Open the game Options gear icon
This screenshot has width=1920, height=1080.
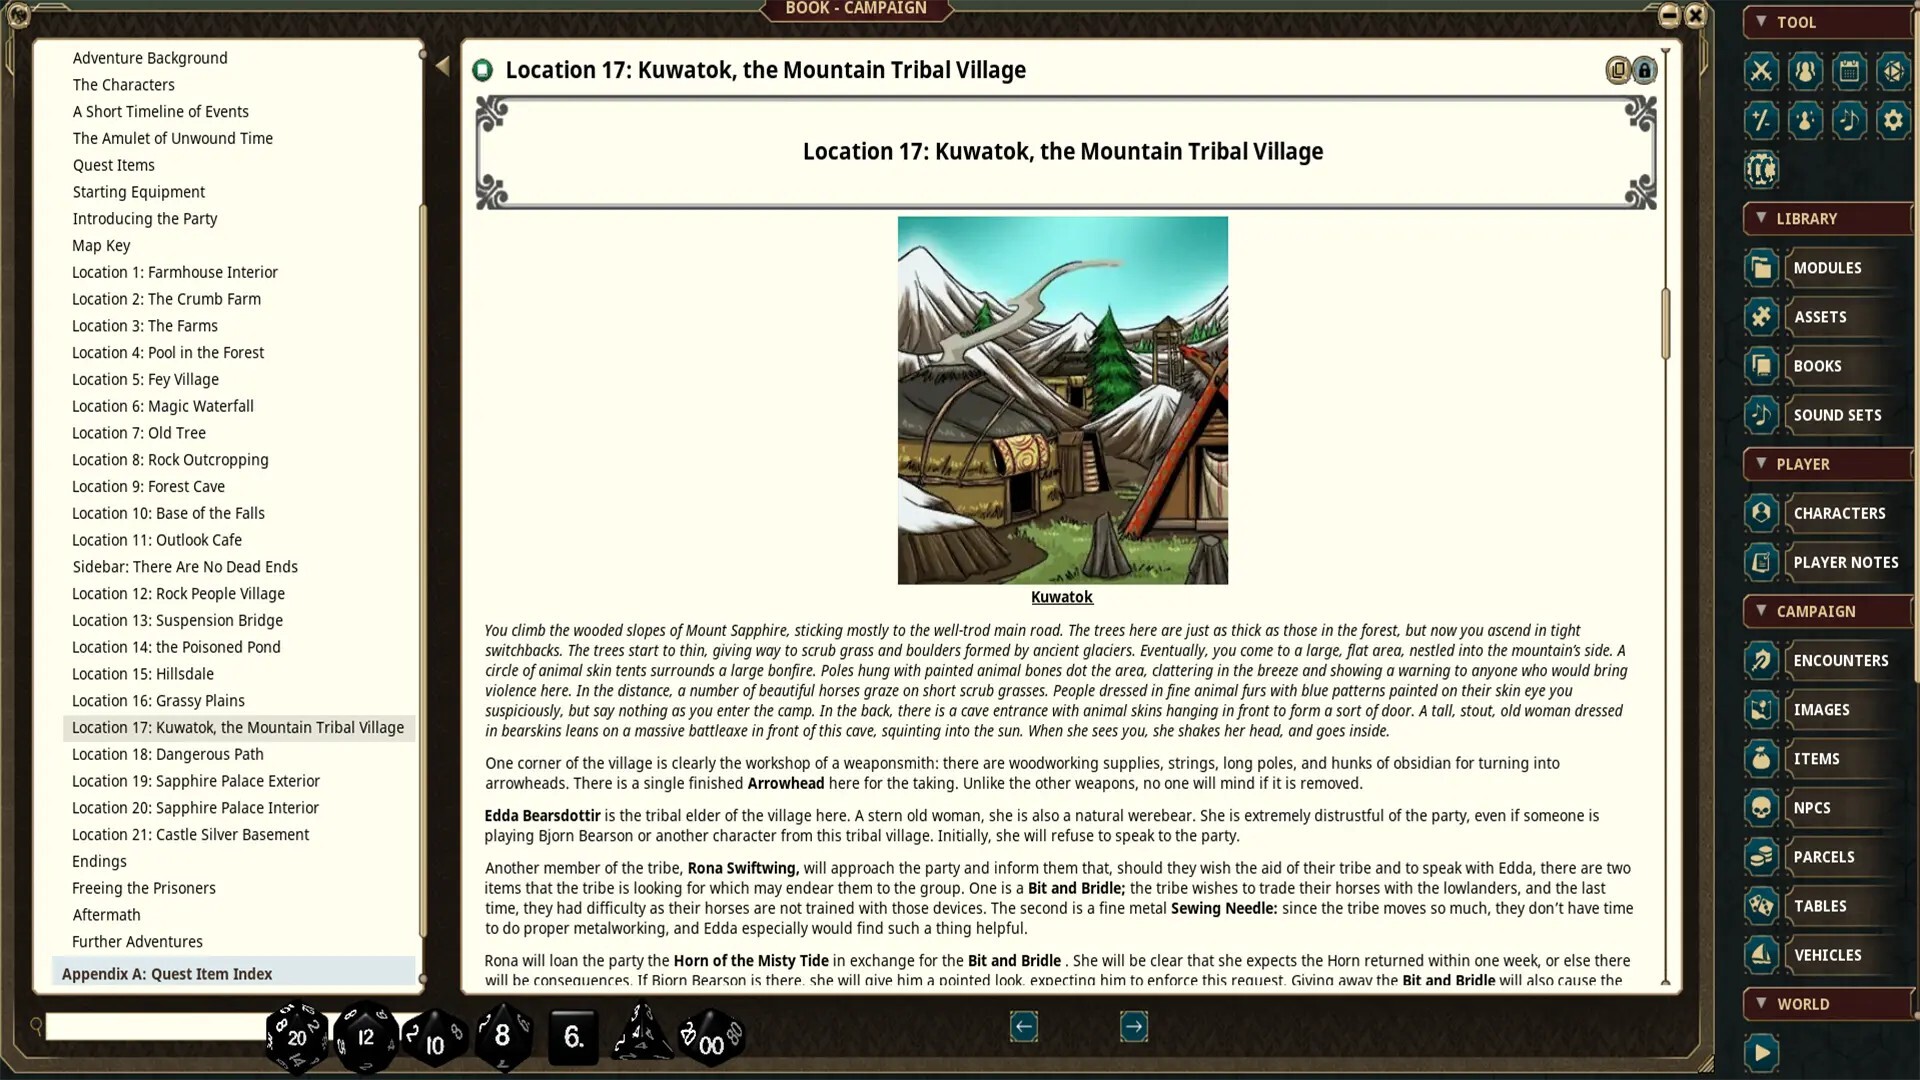(x=1893, y=121)
